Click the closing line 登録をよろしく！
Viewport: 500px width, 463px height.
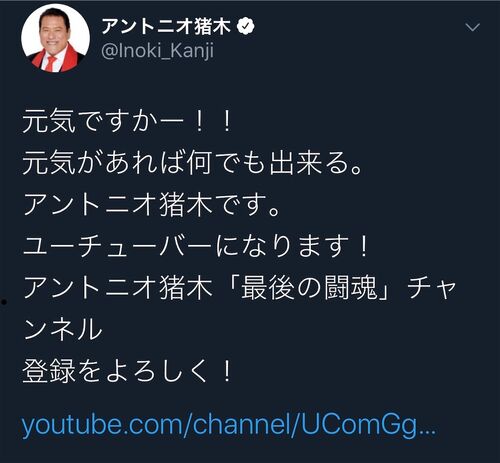127,371
